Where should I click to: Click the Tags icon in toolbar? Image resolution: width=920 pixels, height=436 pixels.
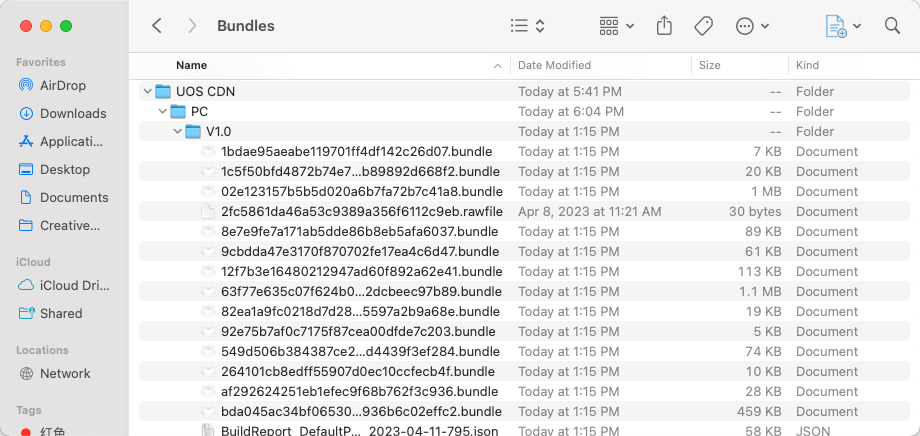[703, 26]
